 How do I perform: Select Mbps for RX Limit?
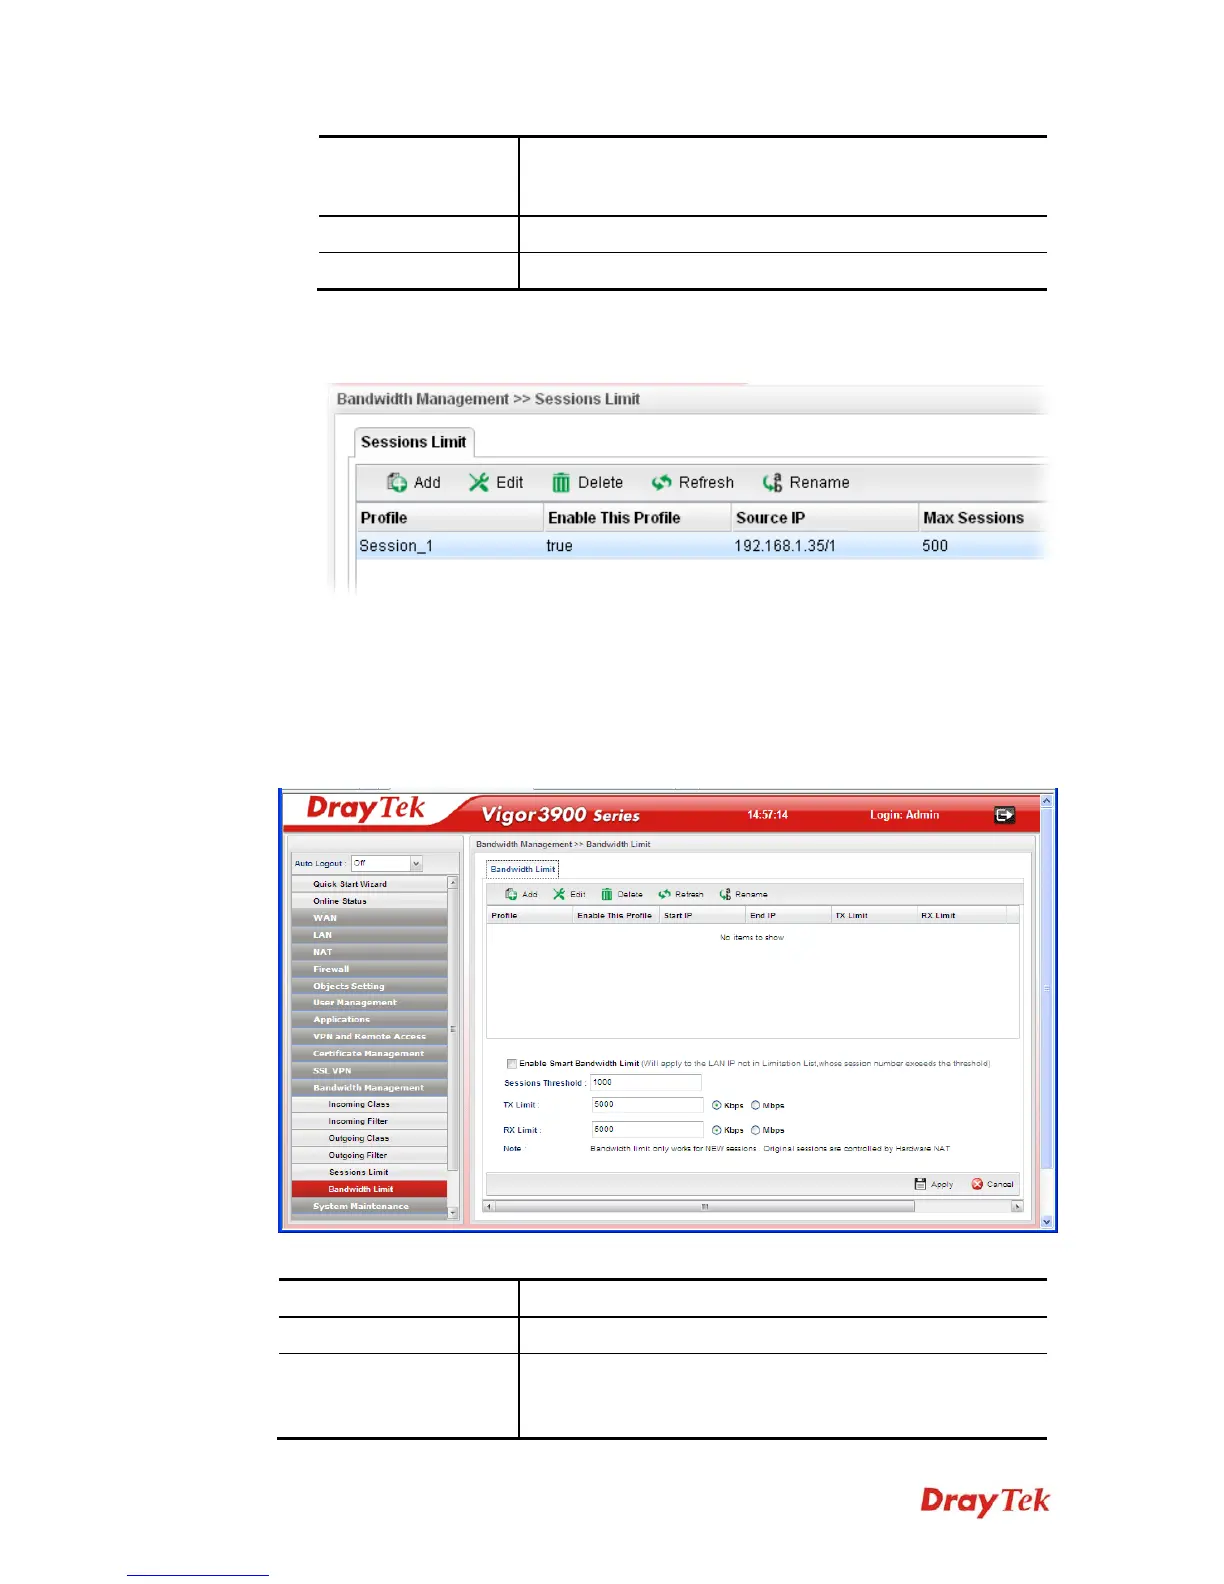tap(755, 1130)
